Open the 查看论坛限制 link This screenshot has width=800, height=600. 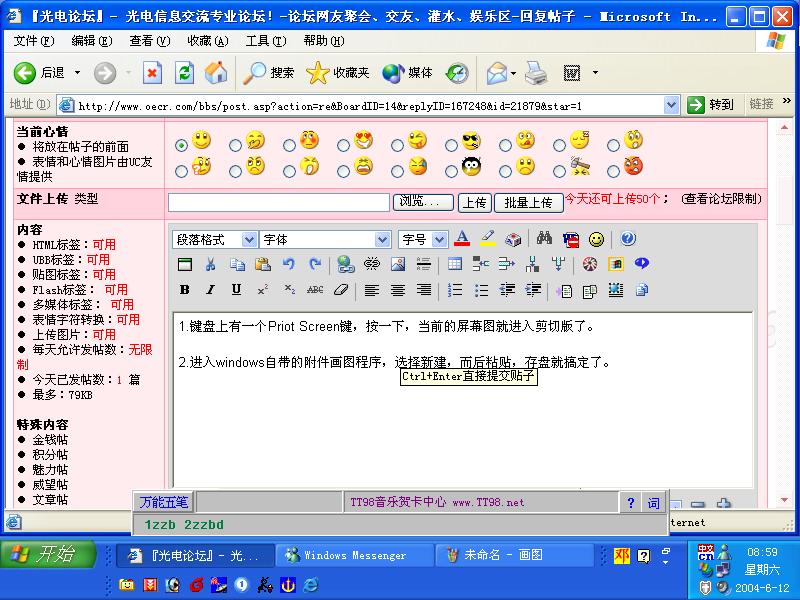pyautogui.click(x=721, y=199)
